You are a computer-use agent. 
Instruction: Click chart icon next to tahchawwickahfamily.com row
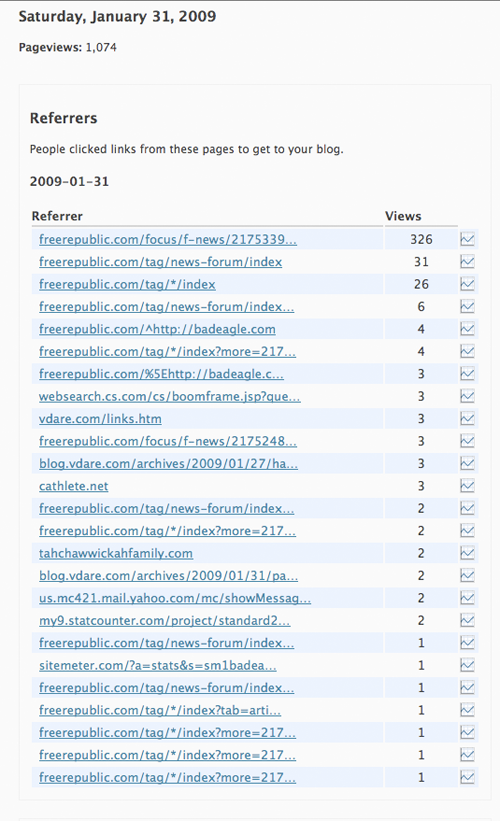pos(467,553)
